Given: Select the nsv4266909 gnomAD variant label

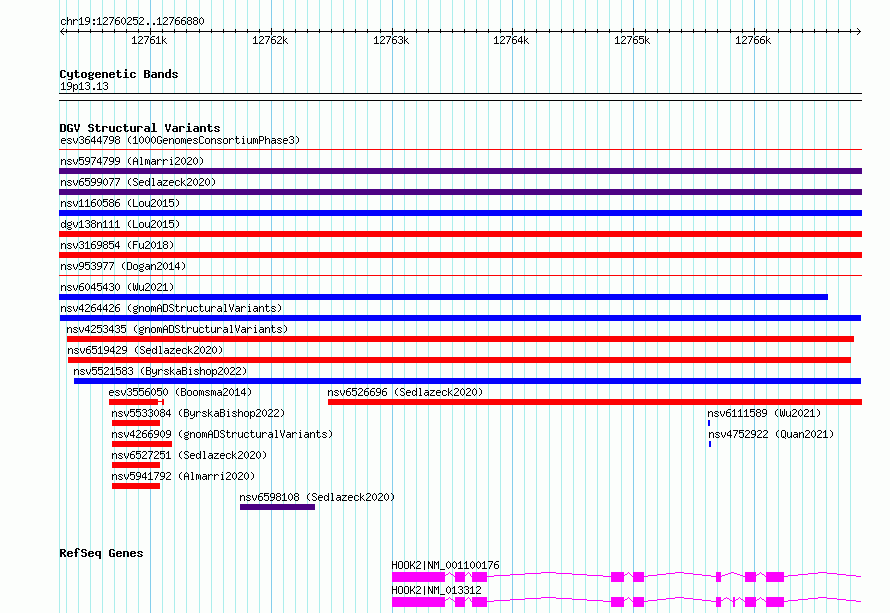Looking at the screenshot, I should point(221,435).
